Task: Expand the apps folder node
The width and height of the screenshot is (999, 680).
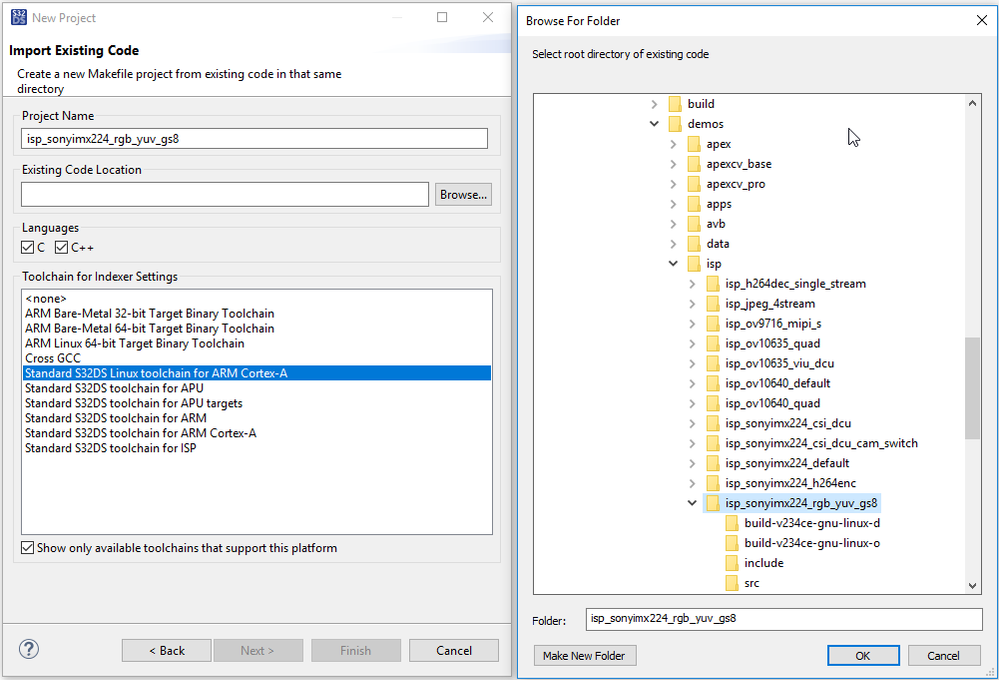Action: click(673, 204)
